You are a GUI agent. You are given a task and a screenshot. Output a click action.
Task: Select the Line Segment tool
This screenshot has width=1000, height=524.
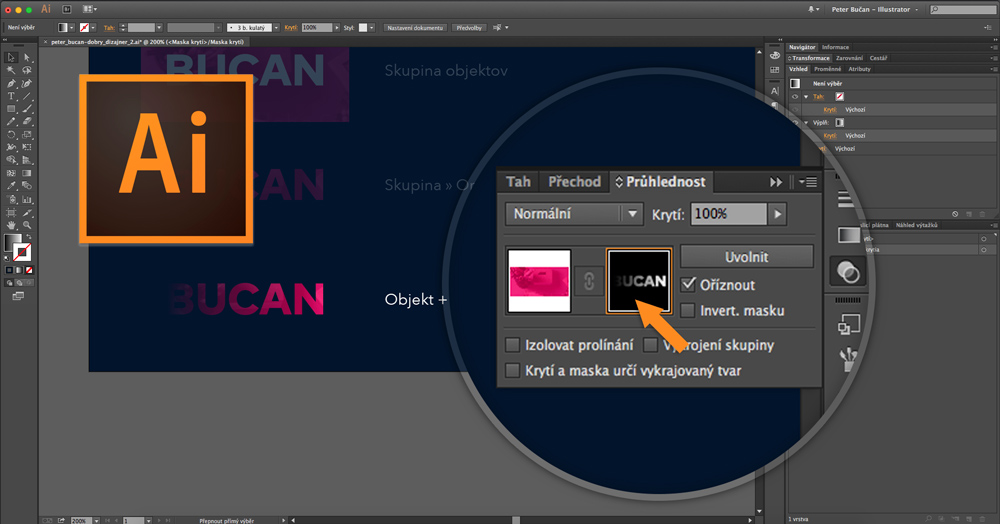pyautogui.click(x=27, y=96)
